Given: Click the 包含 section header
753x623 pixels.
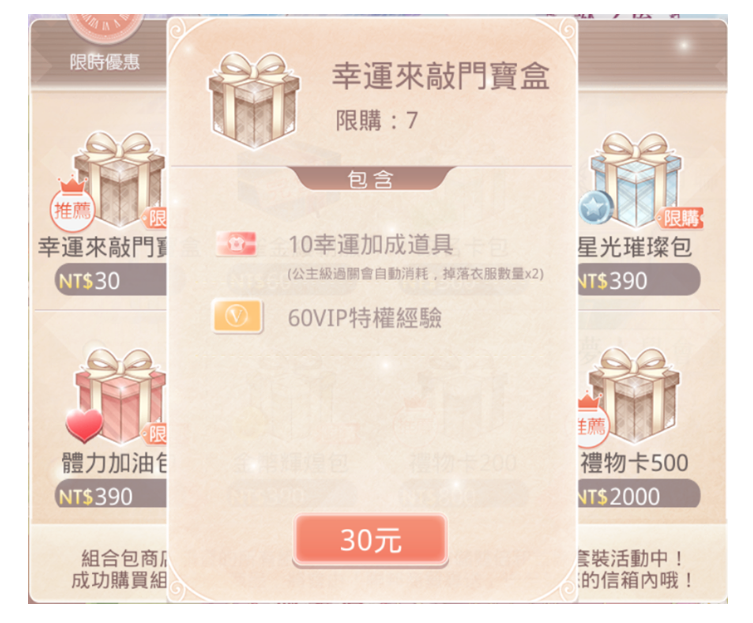Looking at the screenshot, I should click(370, 179).
